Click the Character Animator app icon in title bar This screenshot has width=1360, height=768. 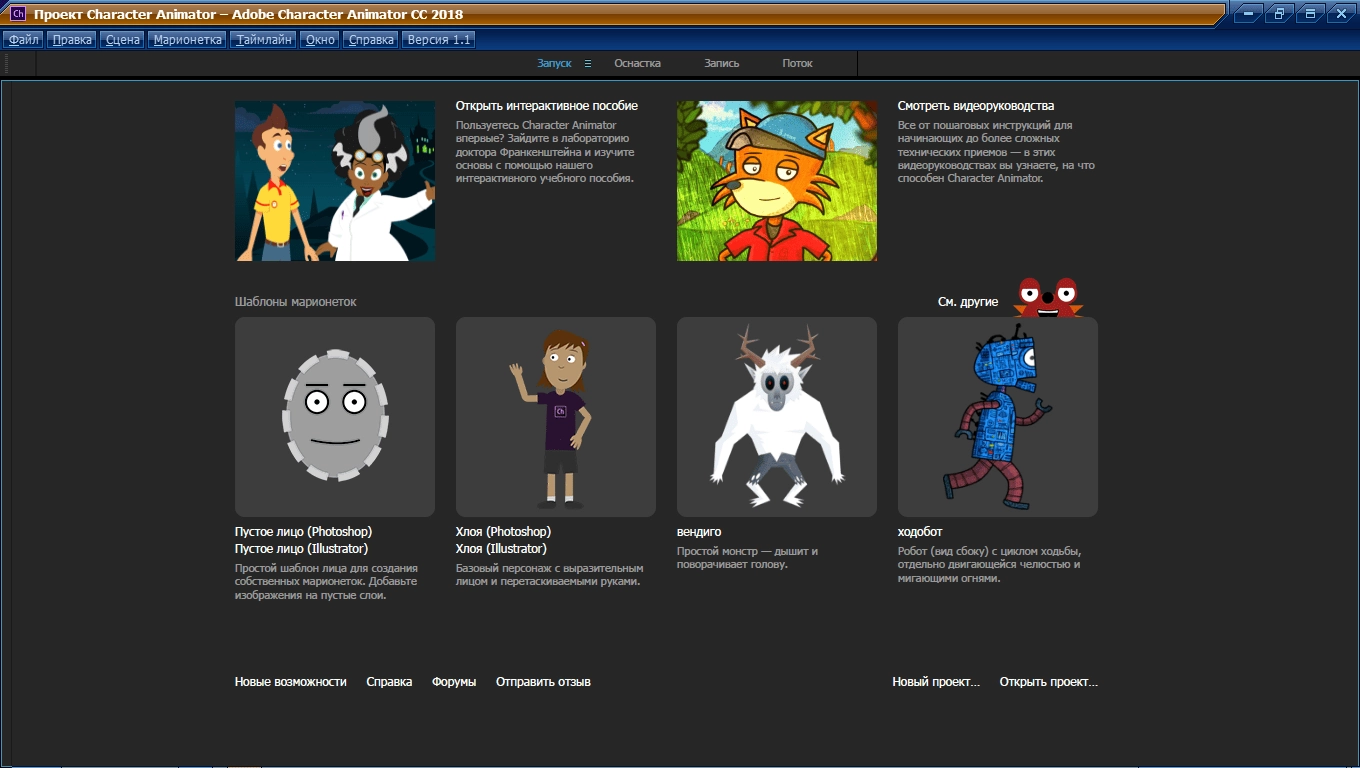pos(18,14)
